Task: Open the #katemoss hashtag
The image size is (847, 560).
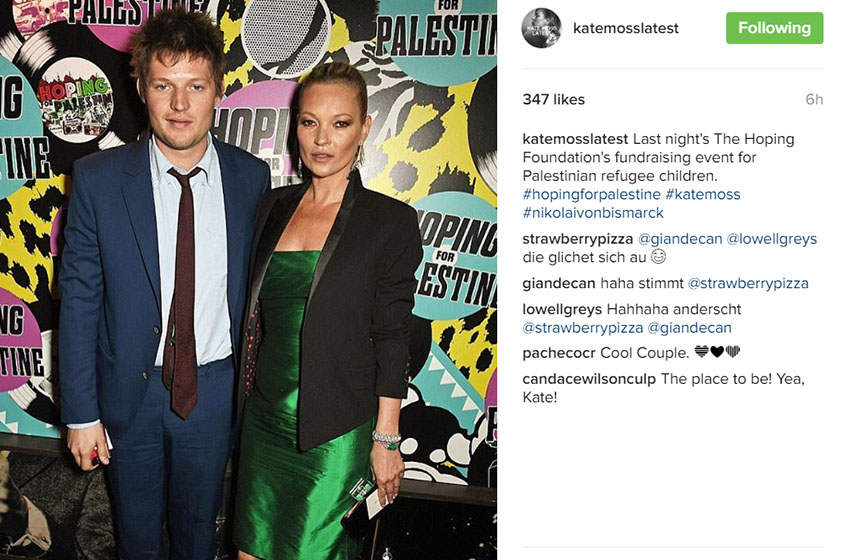Action: click(703, 194)
